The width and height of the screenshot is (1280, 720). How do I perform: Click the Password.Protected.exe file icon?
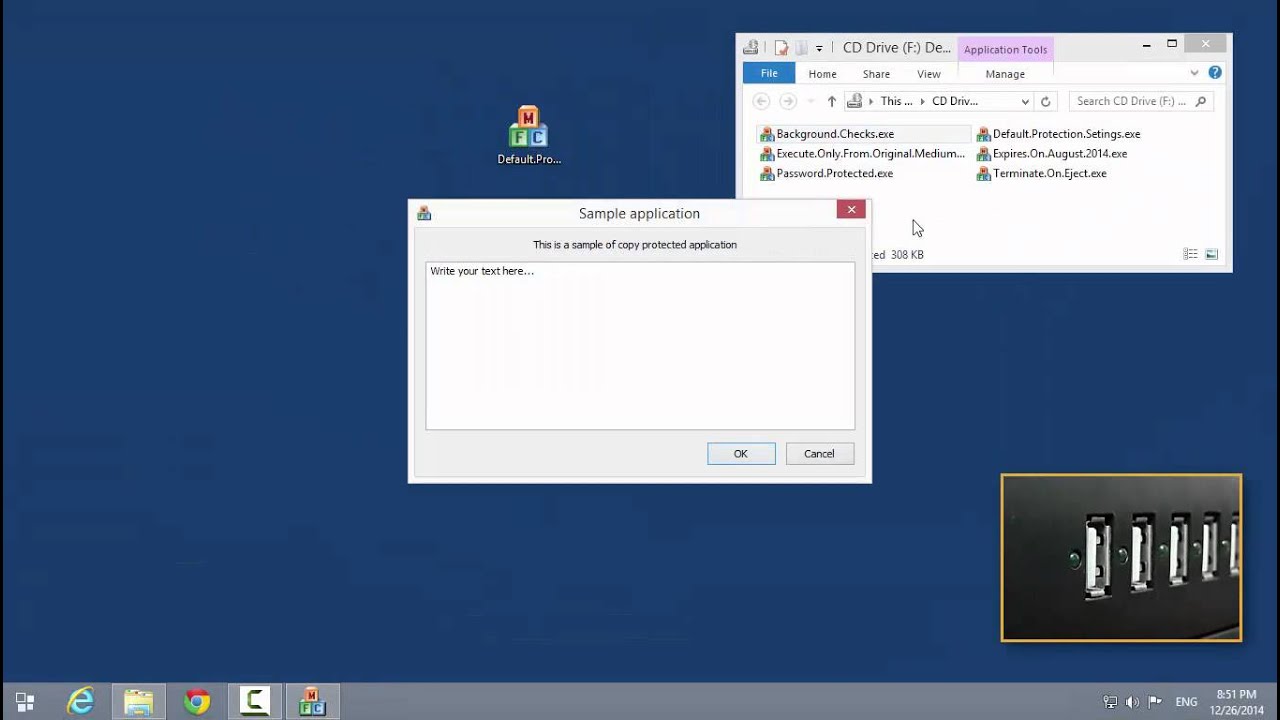tap(767, 174)
